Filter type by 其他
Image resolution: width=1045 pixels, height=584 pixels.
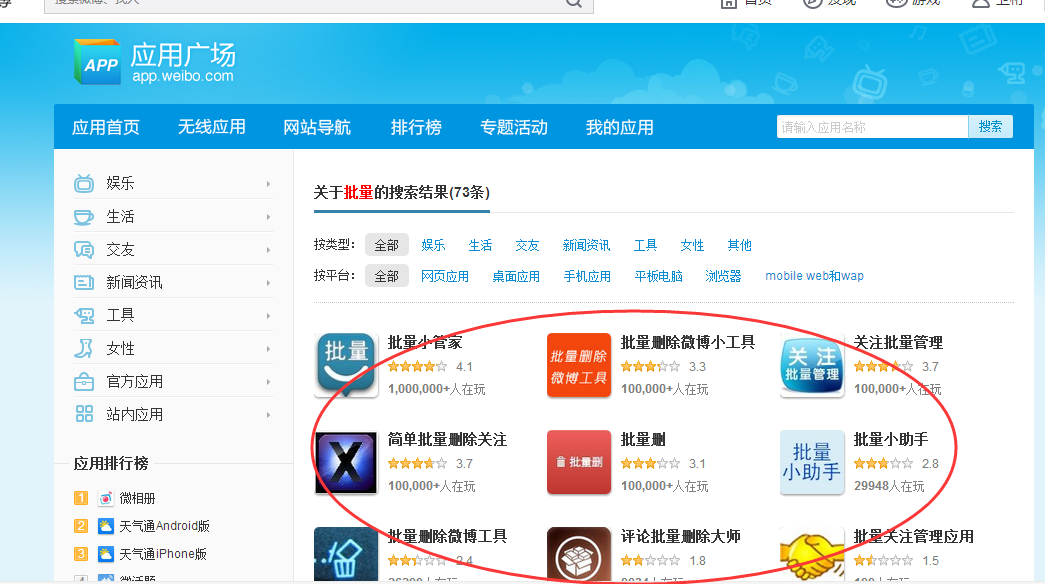[x=739, y=245]
